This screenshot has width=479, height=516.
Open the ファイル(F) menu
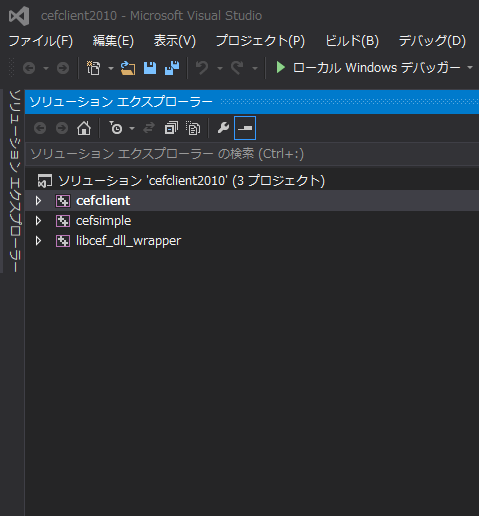(x=41, y=41)
